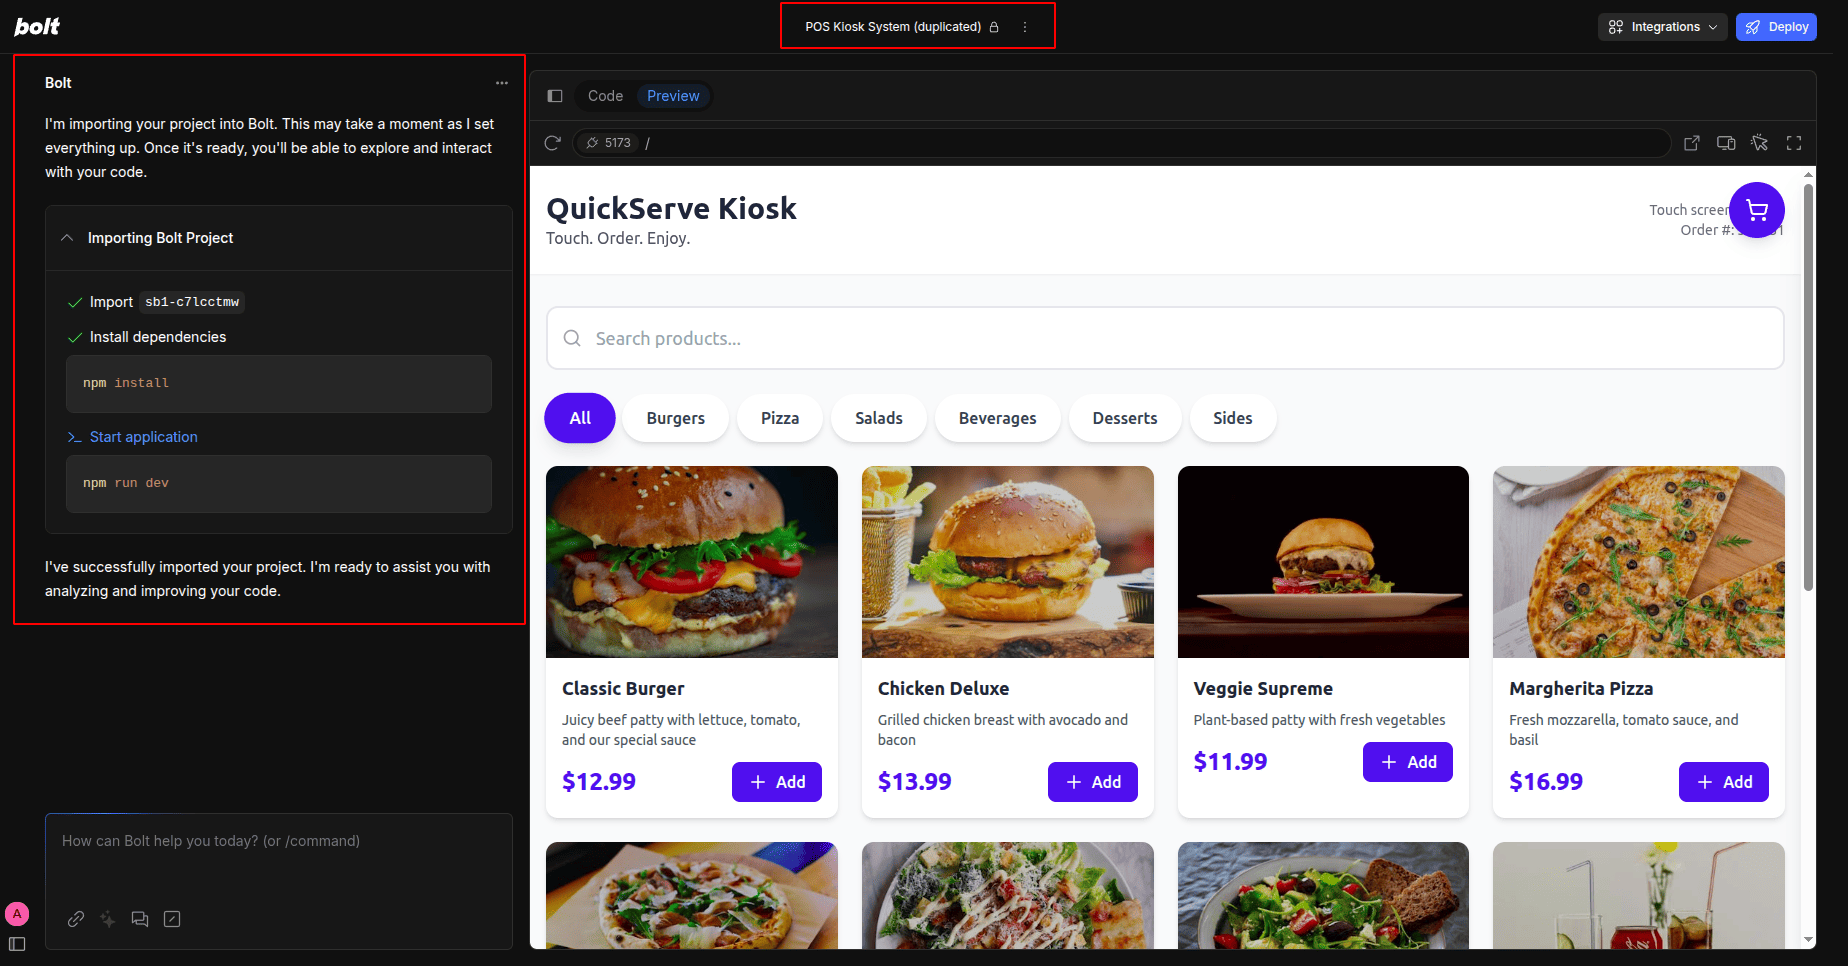This screenshot has height=966, width=1848.
Task: Click the $16.99 price
Action: pos(1546,782)
